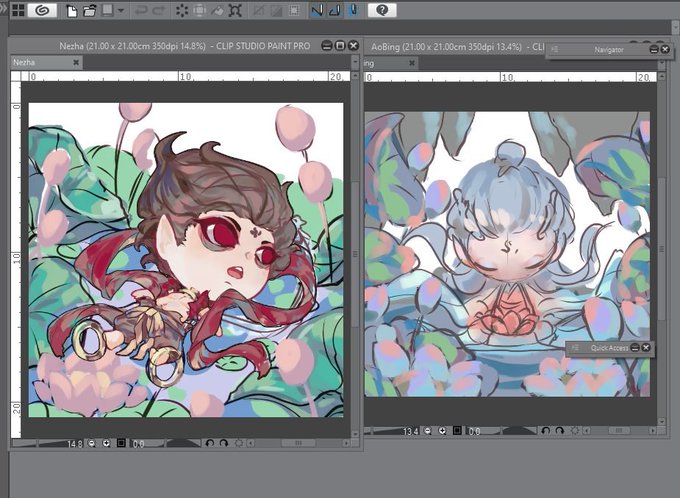Toggle Snap to Grid
This screenshot has width=680, height=498.
click(353, 11)
